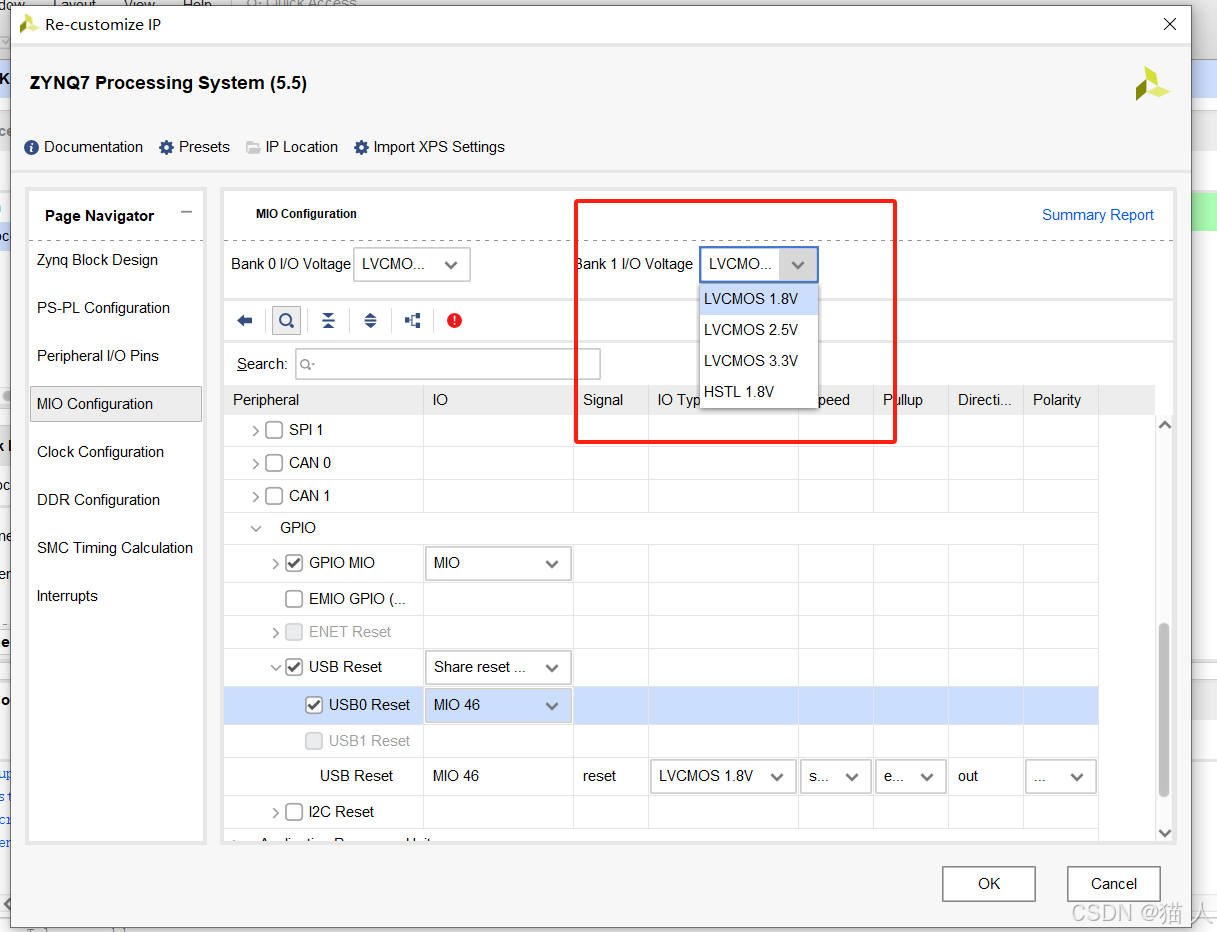The width and height of the screenshot is (1217, 932).
Task: Uncheck the USB Reset checkbox
Action: click(x=294, y=667)
